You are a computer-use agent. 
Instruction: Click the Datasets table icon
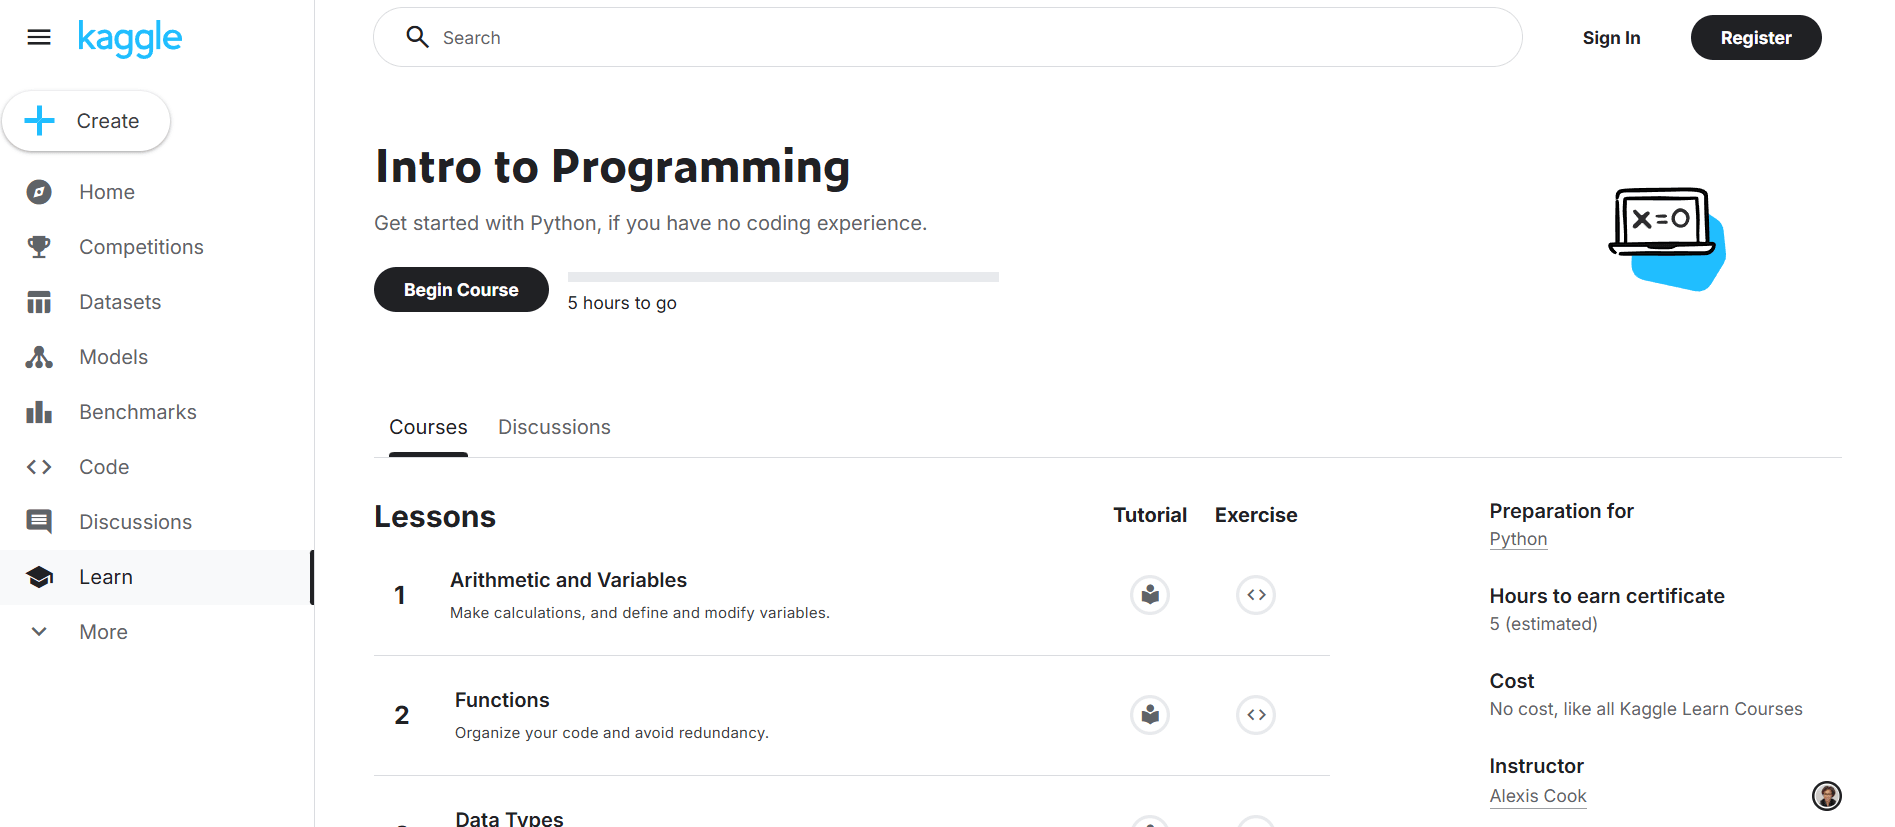(39, 302)
